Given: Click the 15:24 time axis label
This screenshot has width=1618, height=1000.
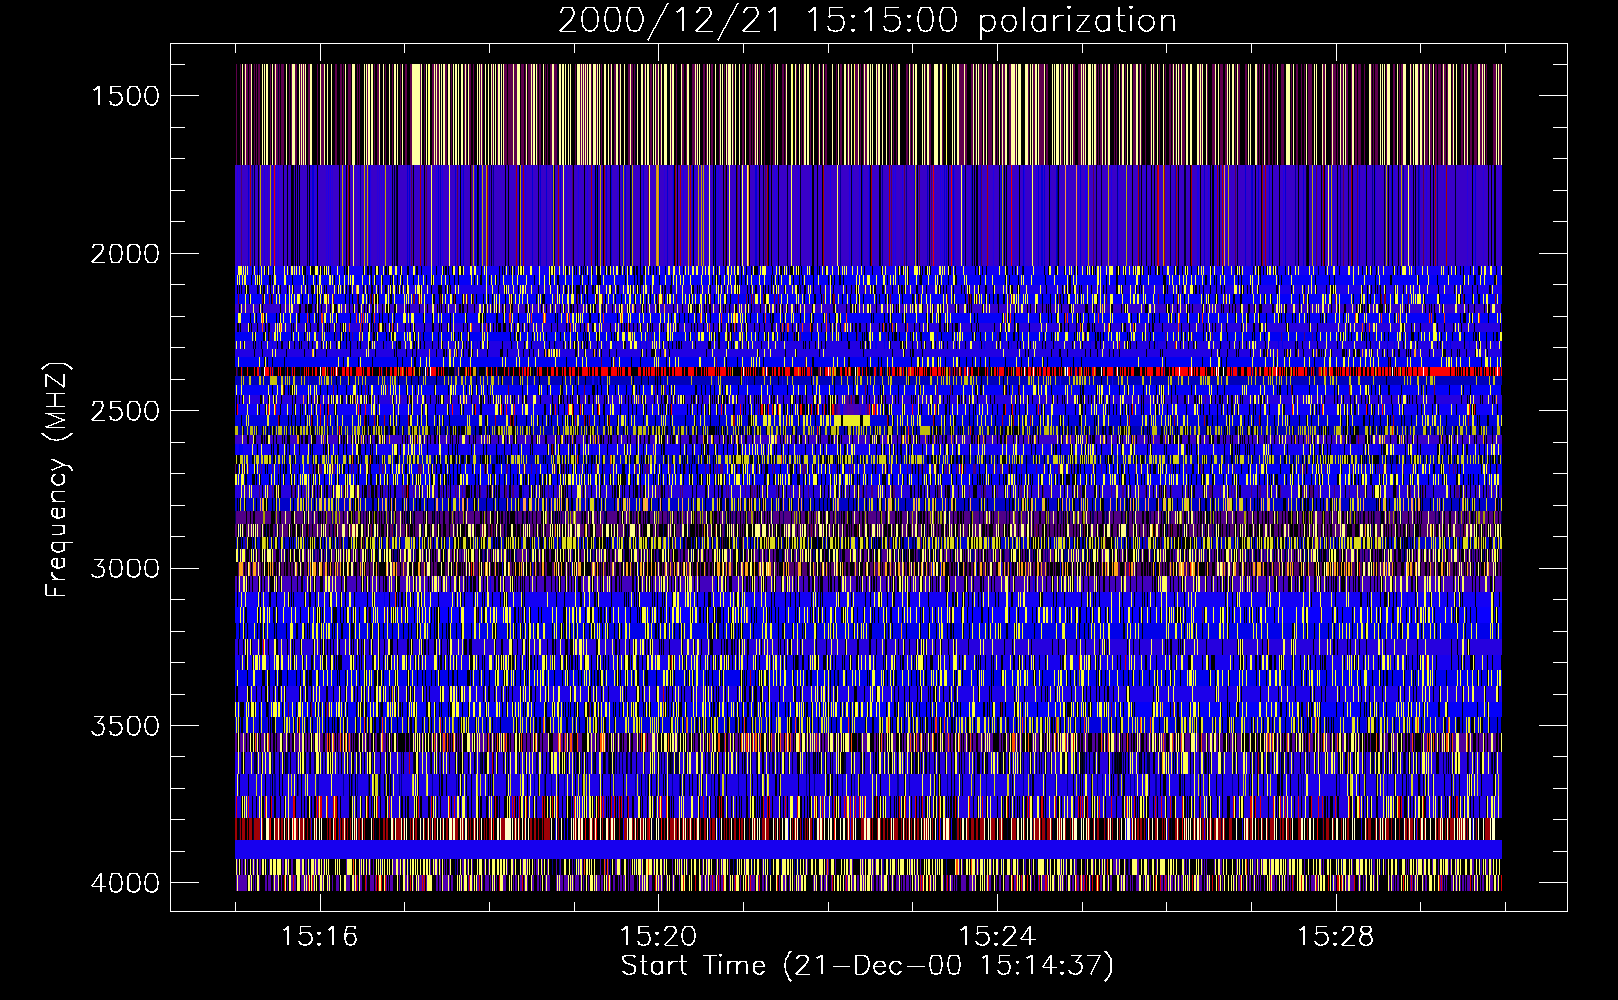Looking at the screenshot, I should point(997,937).
